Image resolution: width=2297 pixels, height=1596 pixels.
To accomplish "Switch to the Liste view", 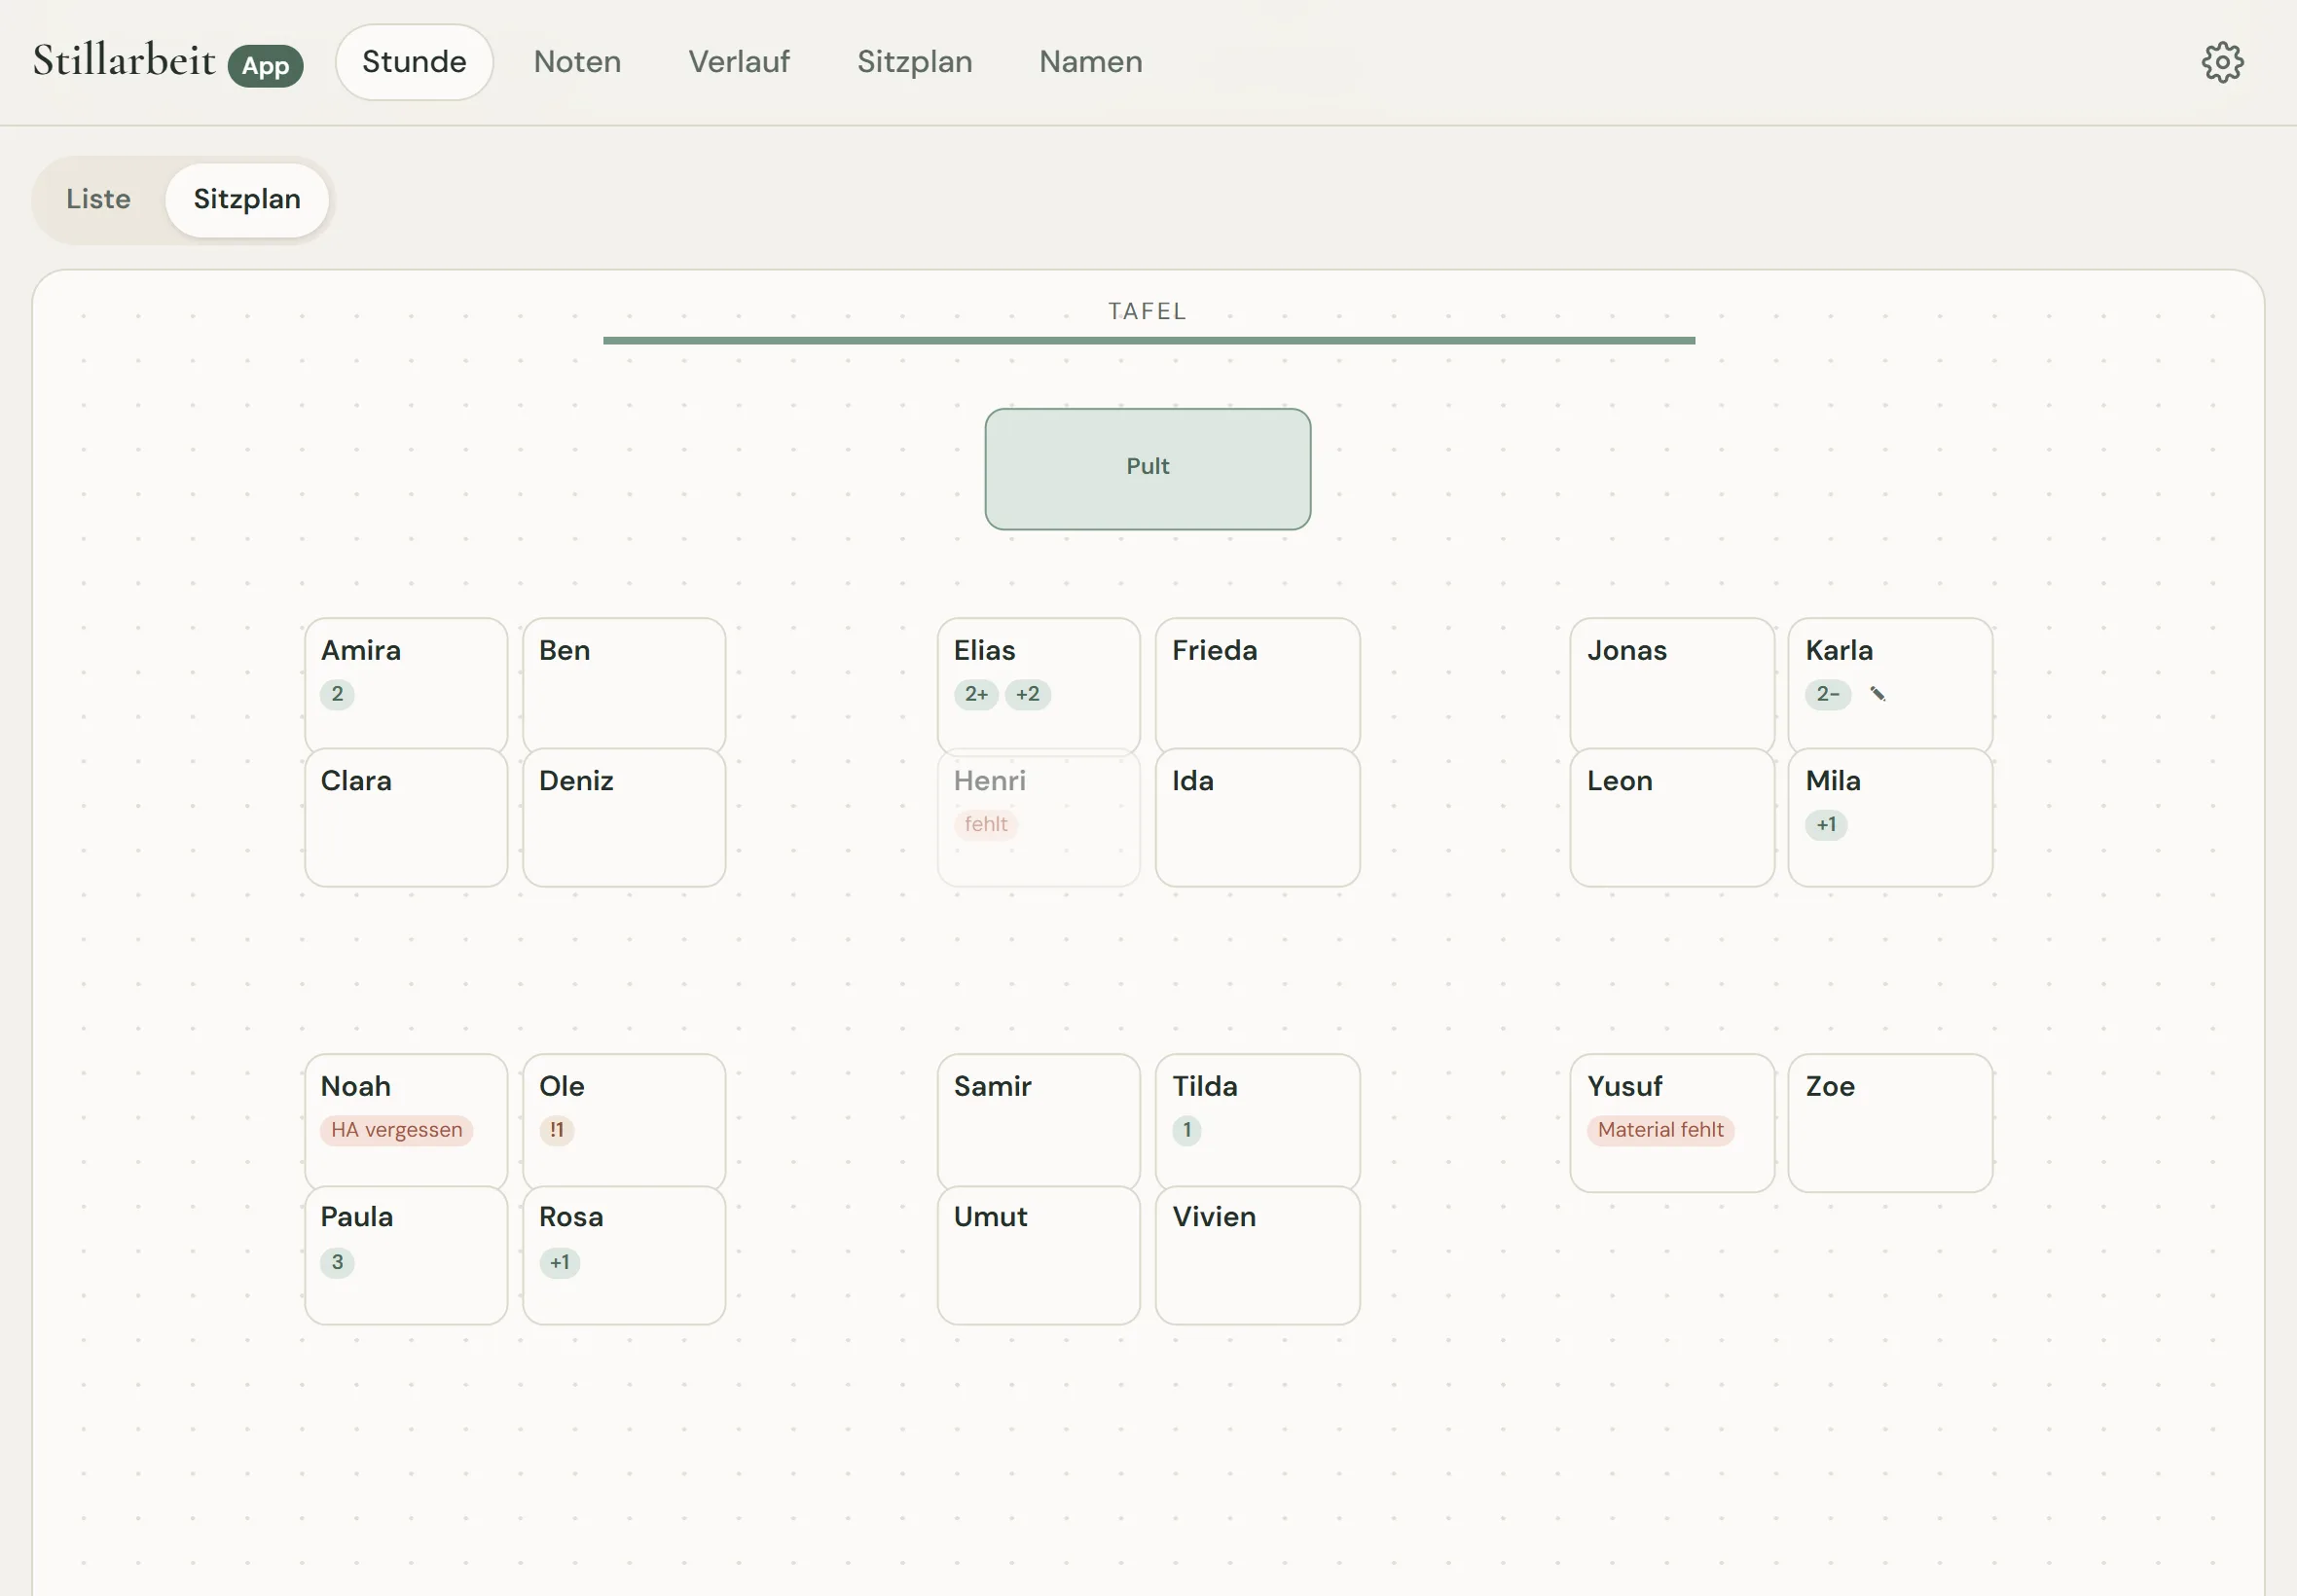I will 98,199.
